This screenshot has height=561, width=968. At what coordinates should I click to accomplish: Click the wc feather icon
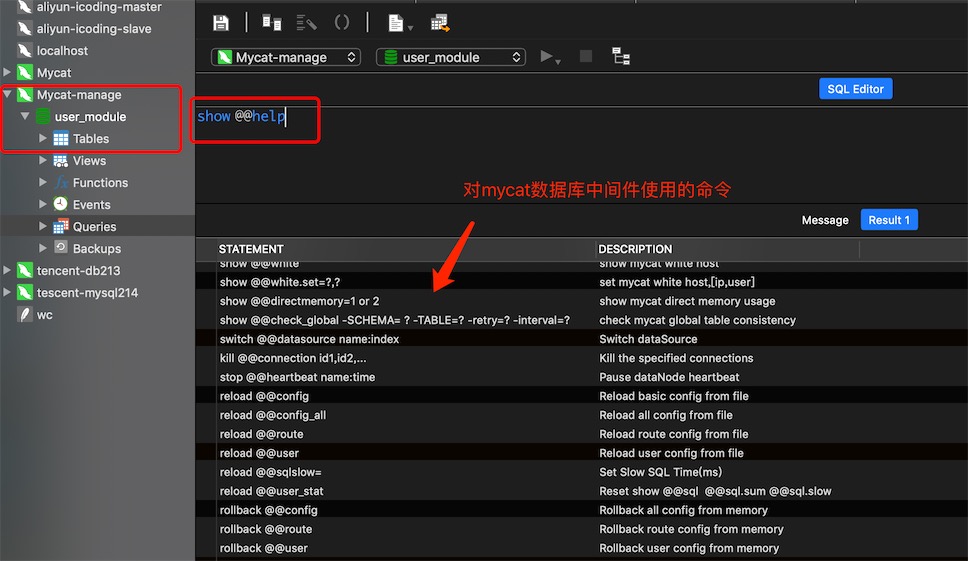(x=24, y=315)
